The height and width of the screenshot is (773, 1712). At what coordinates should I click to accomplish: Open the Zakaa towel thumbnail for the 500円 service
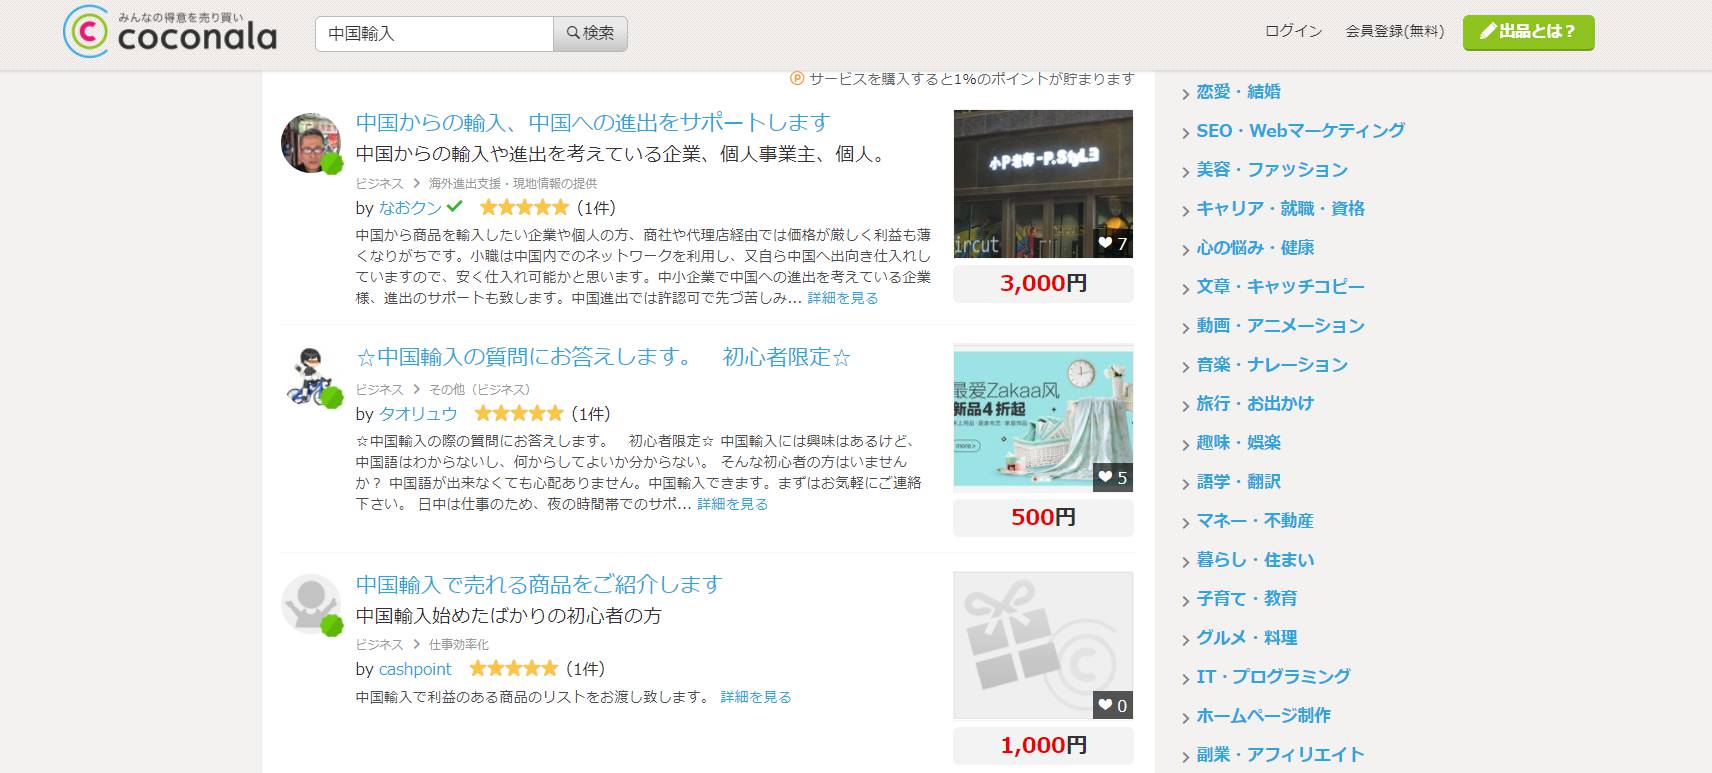tap(1043, 418)
